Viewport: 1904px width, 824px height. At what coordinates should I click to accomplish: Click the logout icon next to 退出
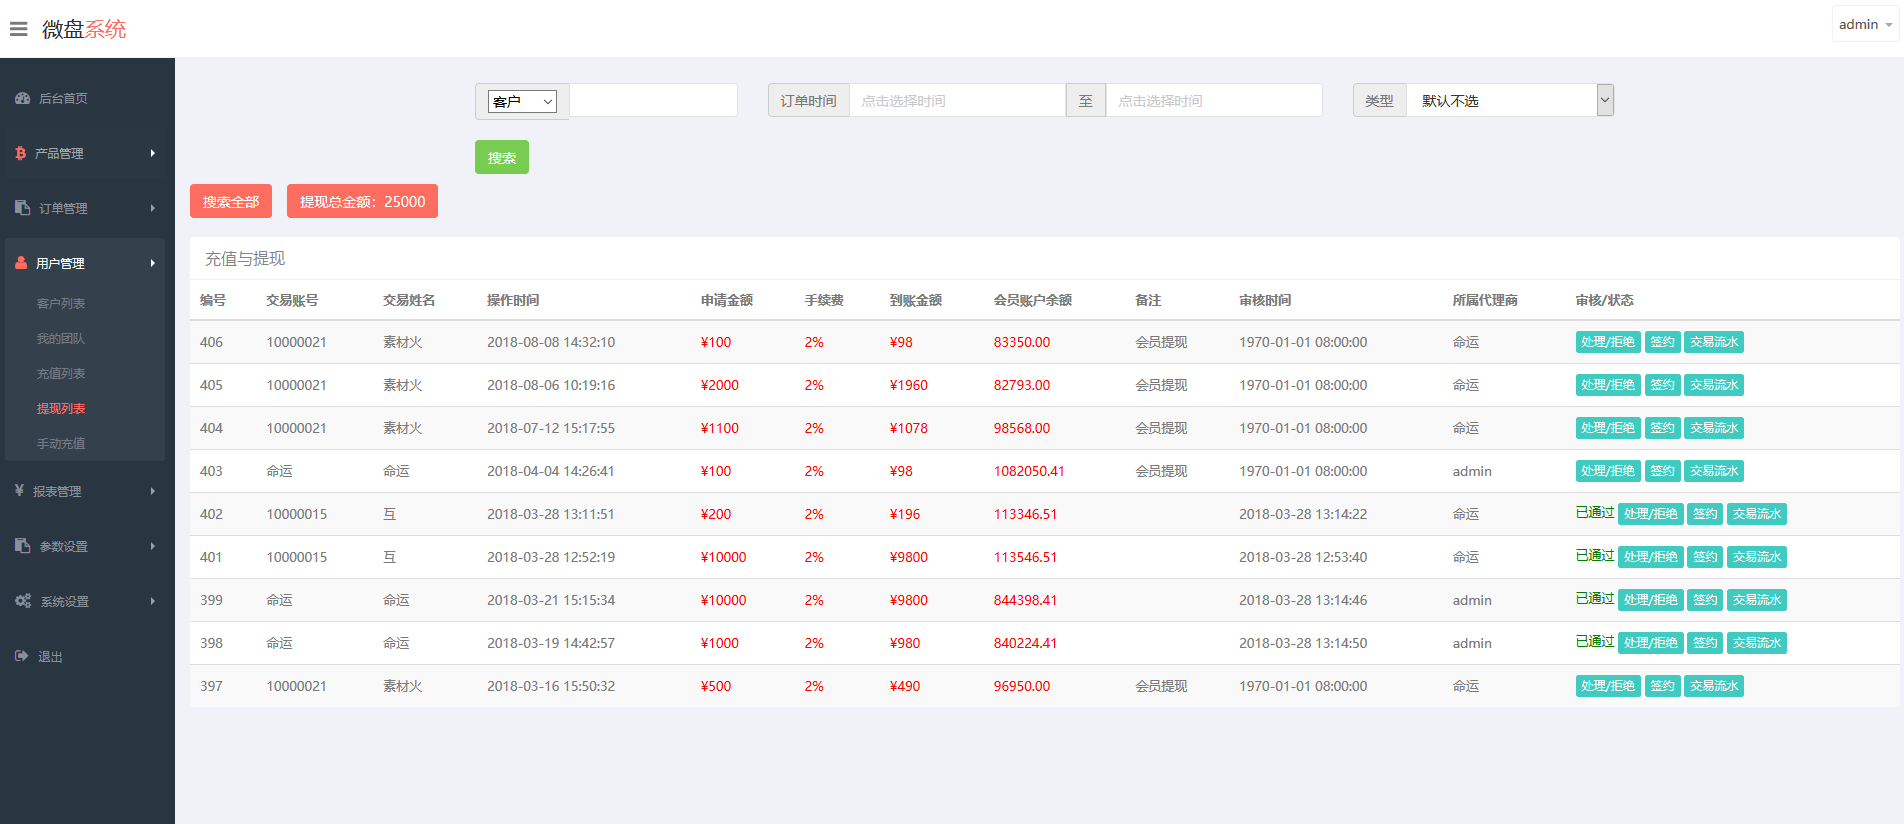pyautogui.click(x=22, y=656)
